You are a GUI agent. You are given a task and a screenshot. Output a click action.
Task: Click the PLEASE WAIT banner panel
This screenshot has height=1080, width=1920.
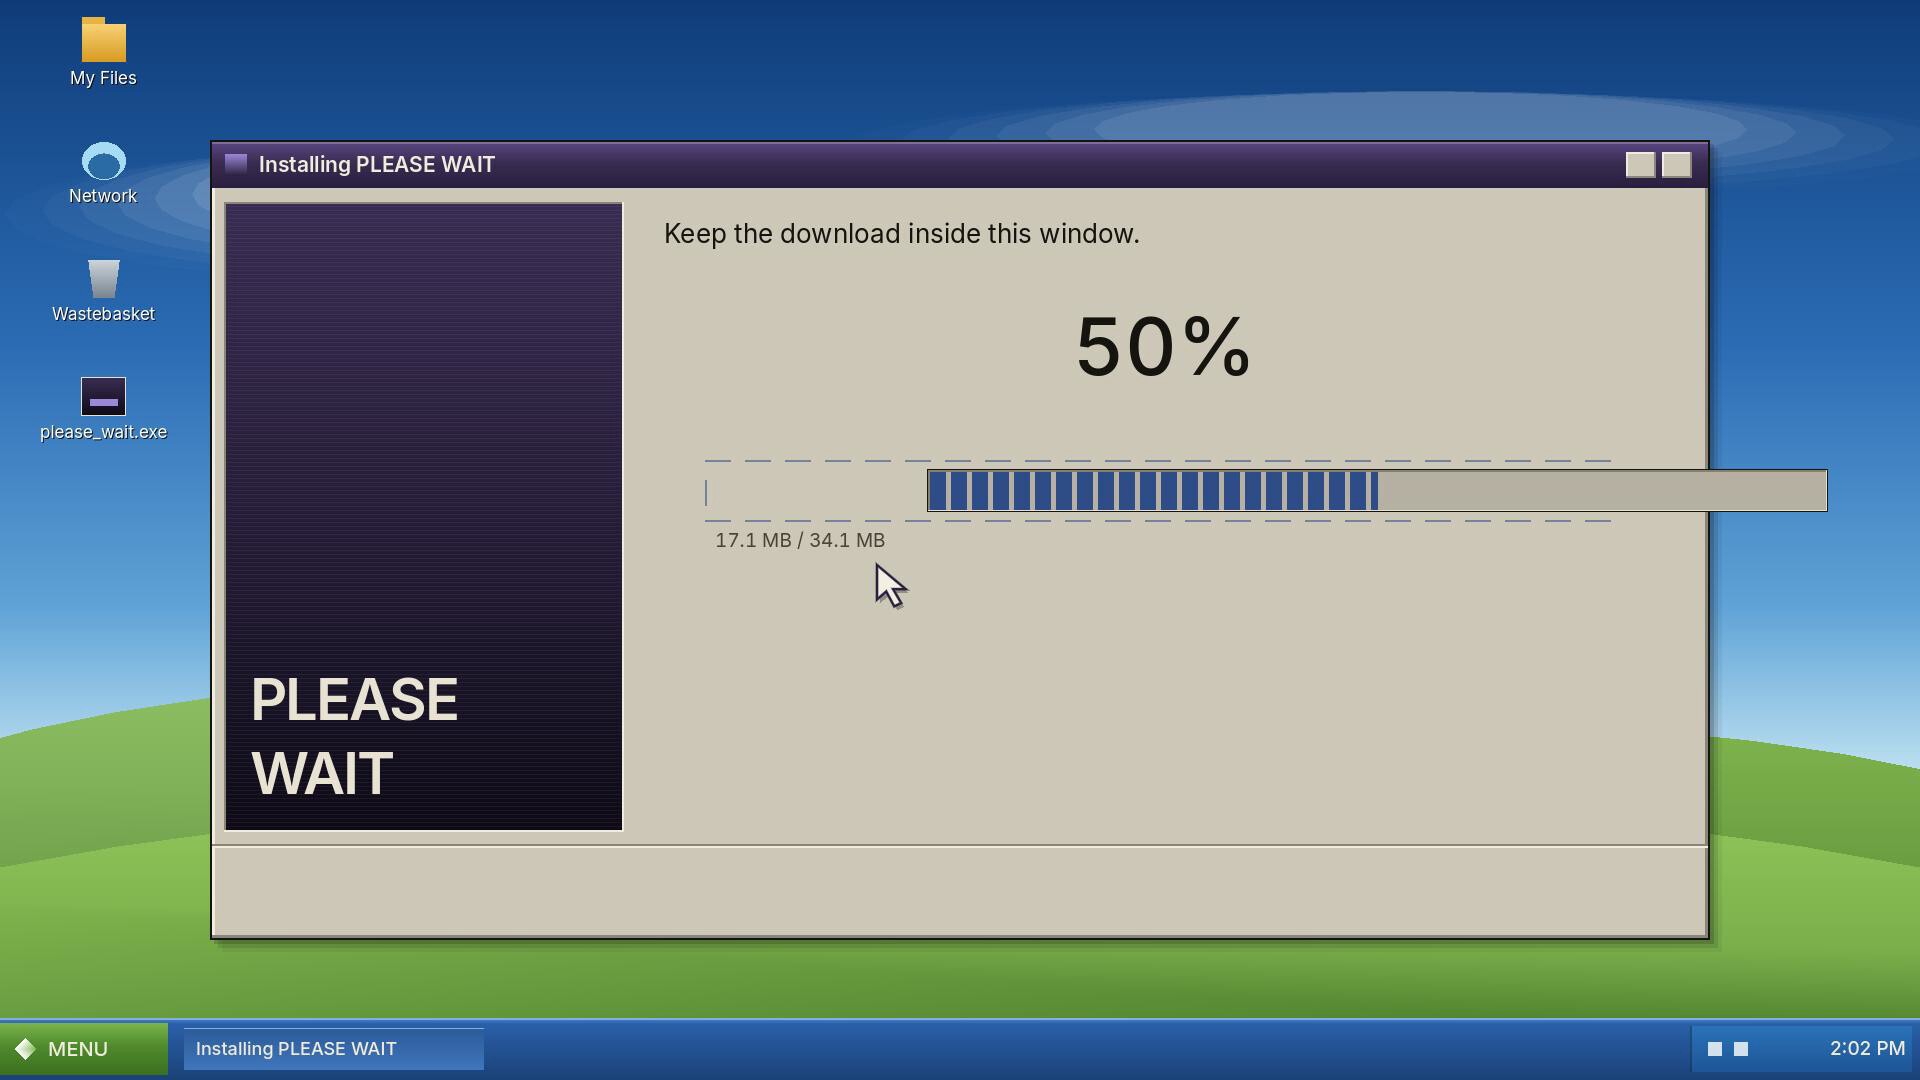tap(424, 517)
